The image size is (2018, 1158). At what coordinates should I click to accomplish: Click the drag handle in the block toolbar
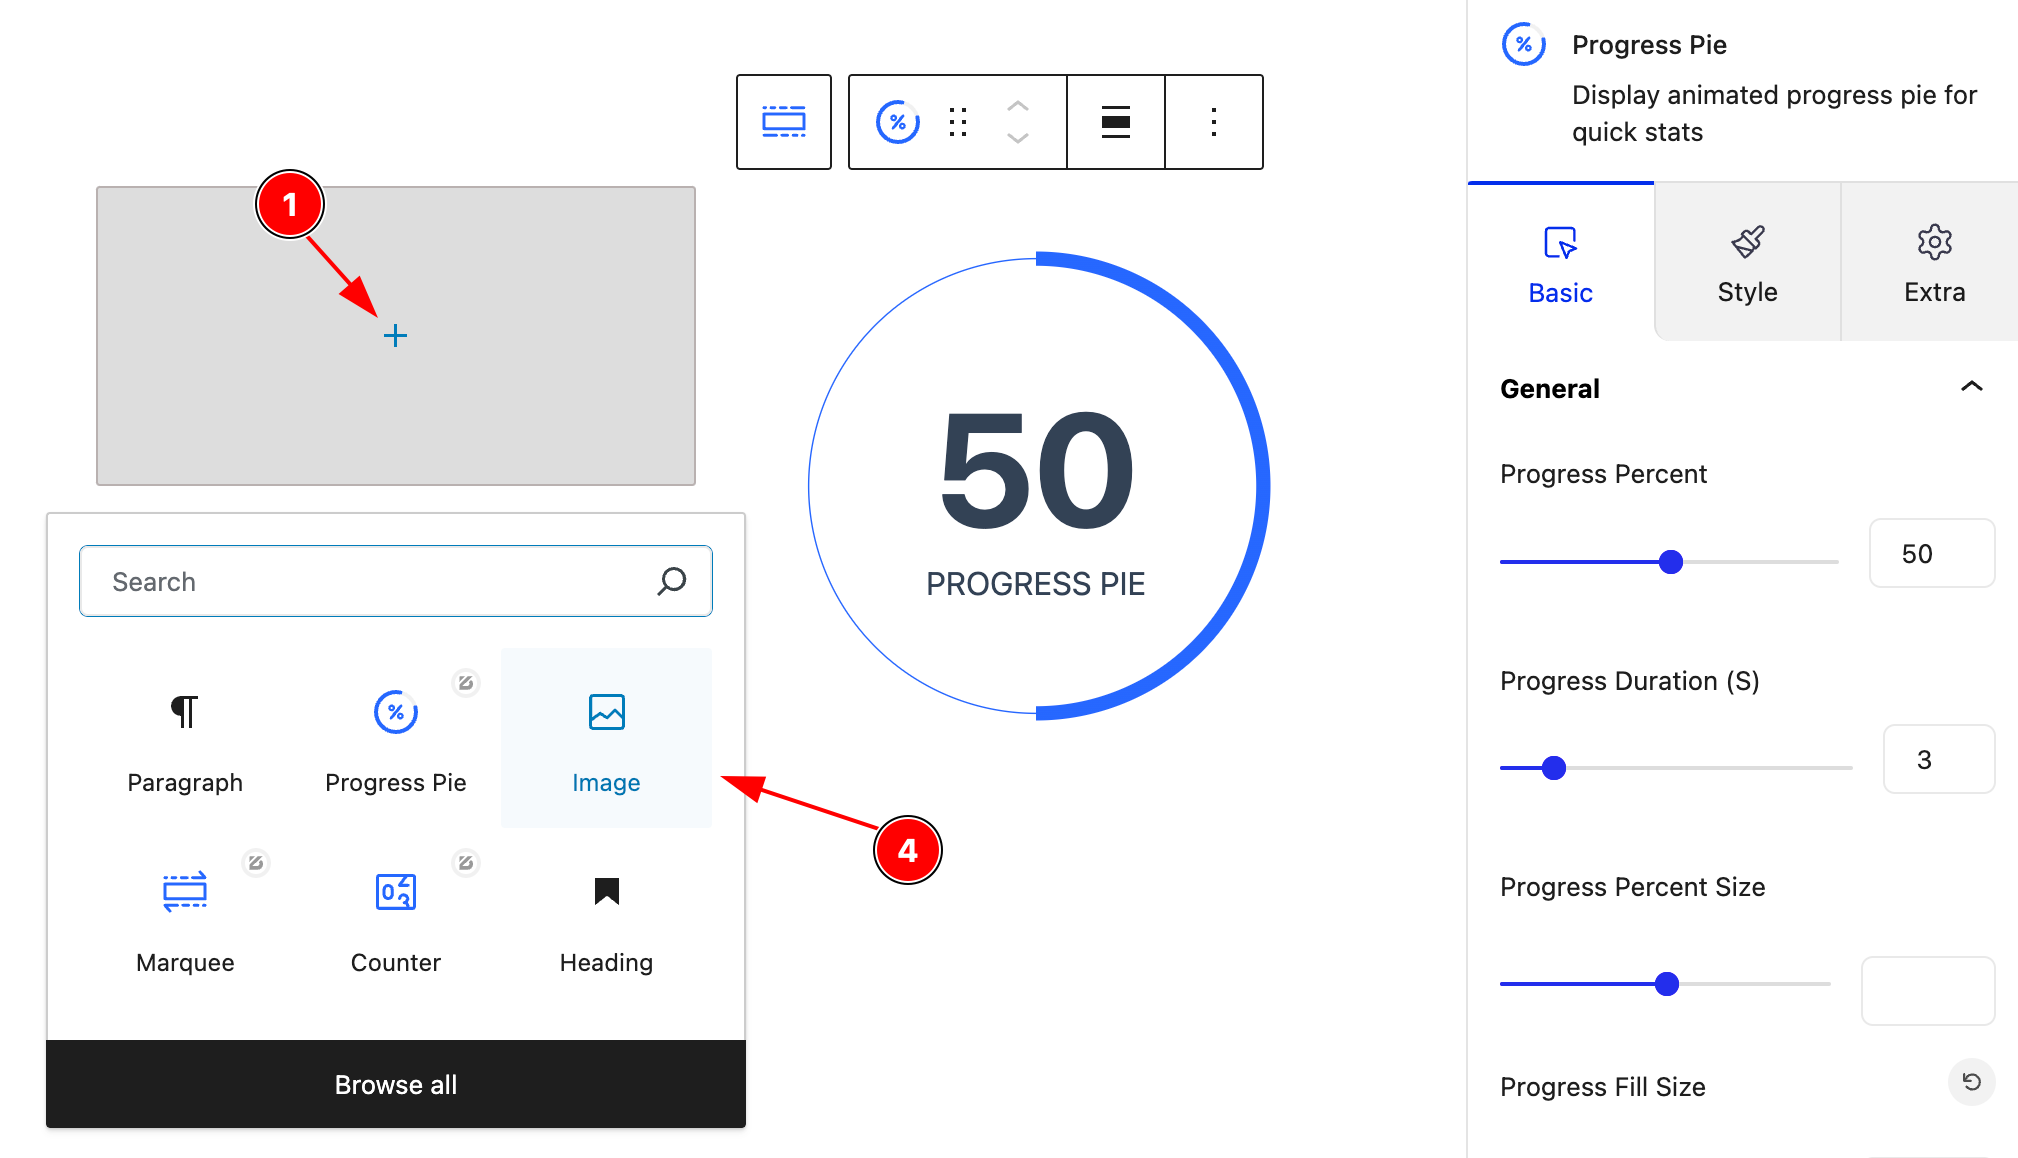pyautogui.click(x=958, y=122)
